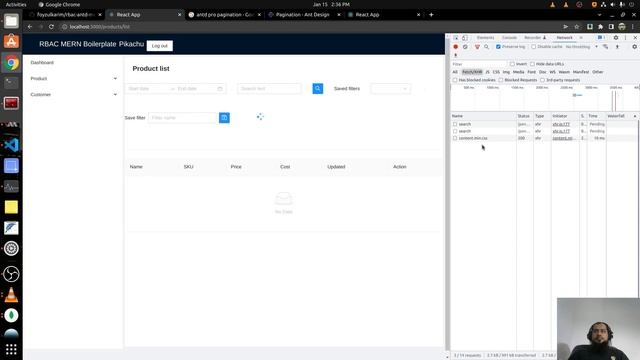The width and height of the screenshot is (640, 360).
Task: Open the Chrome tab search dropdown arrow
Action: point(599,15)
